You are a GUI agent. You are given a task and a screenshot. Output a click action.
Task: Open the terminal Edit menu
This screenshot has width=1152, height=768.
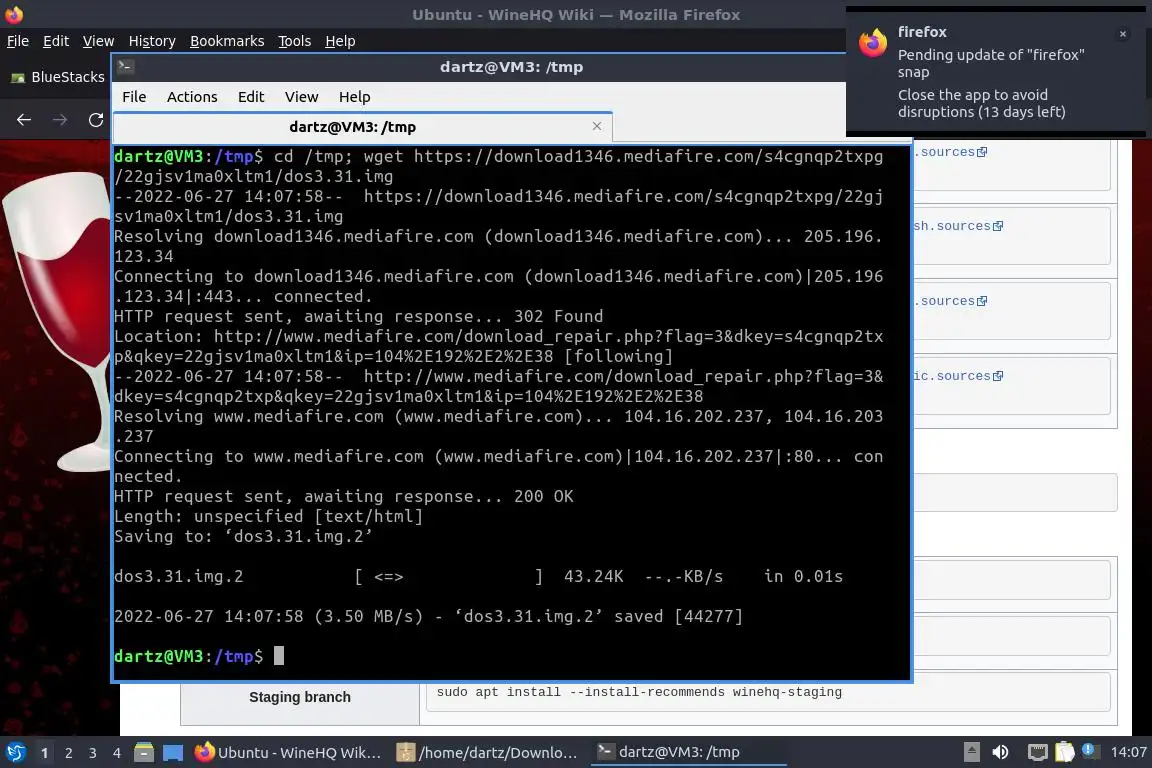click(251, 97)
